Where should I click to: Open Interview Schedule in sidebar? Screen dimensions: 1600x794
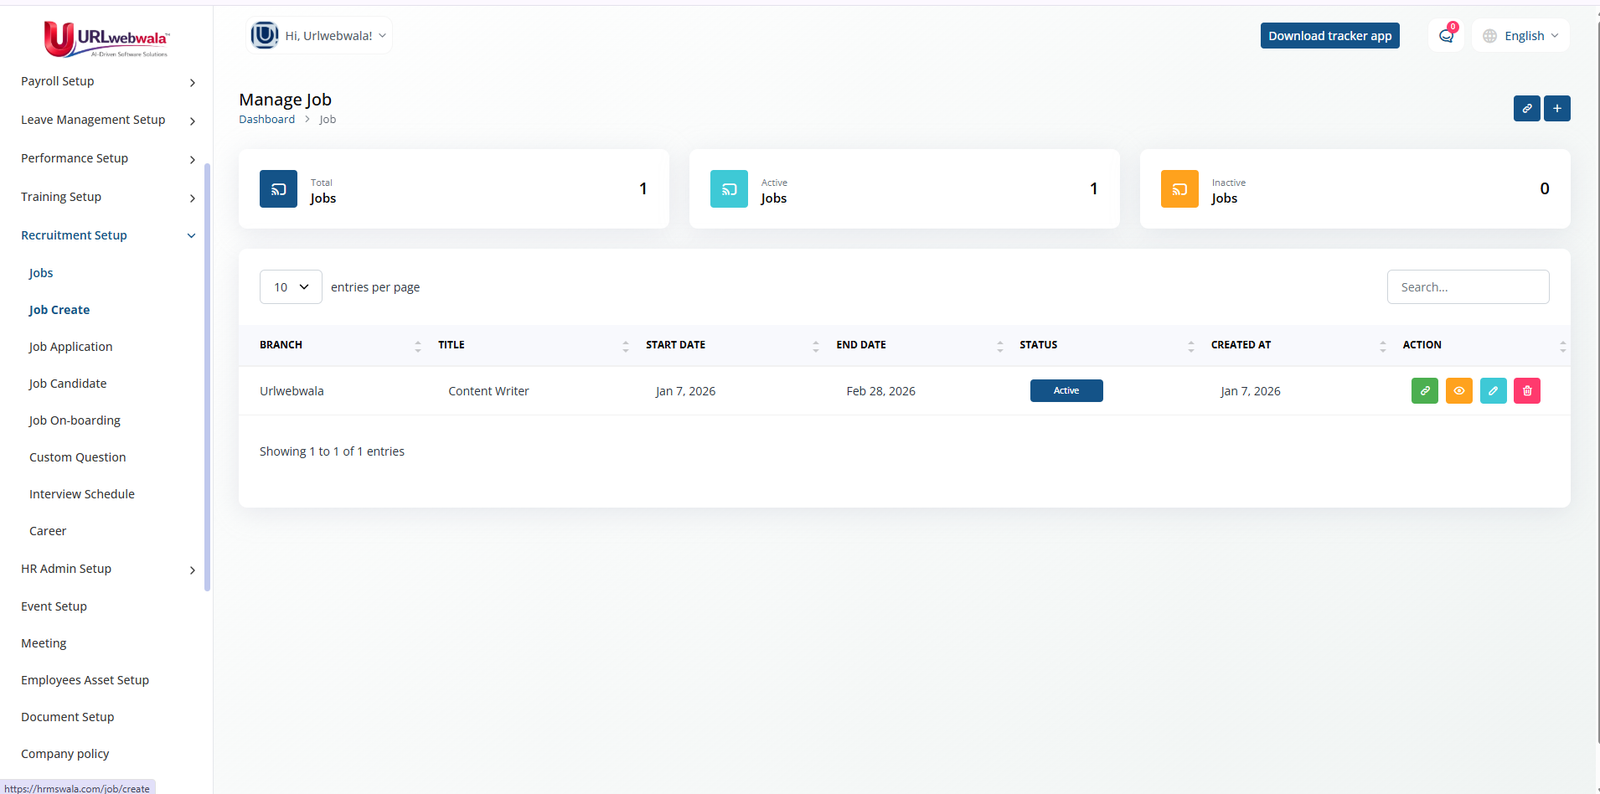point(81,495)
